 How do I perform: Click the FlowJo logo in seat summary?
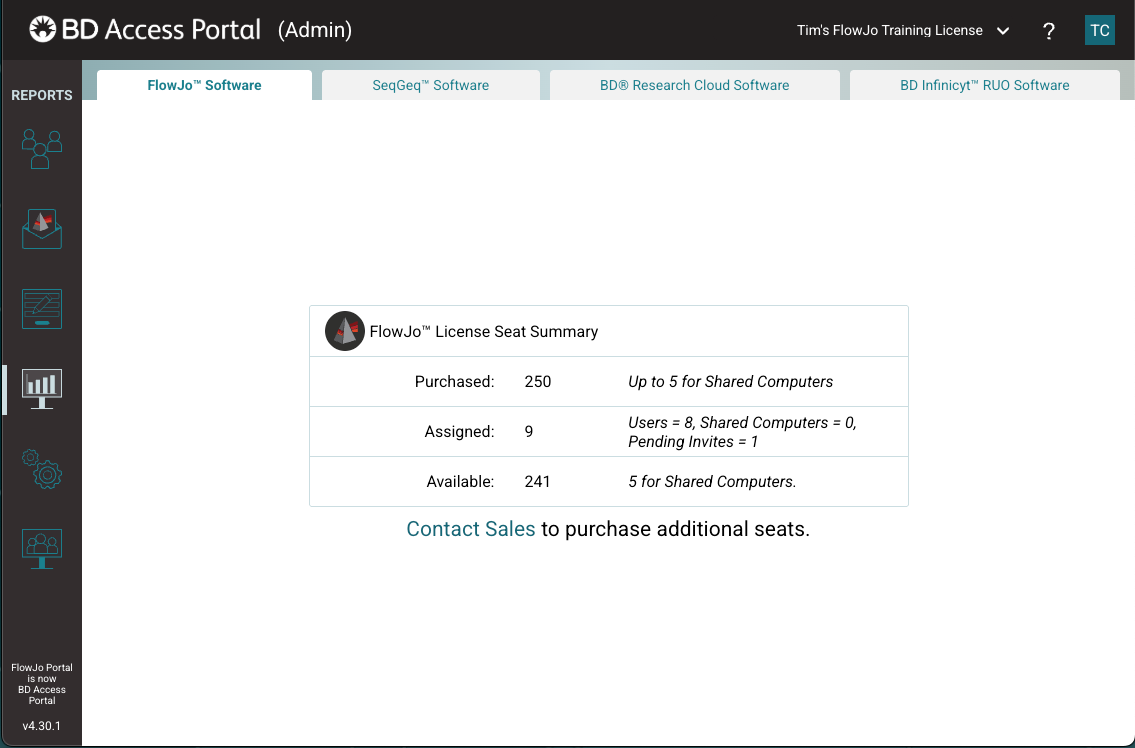[344, 331]
